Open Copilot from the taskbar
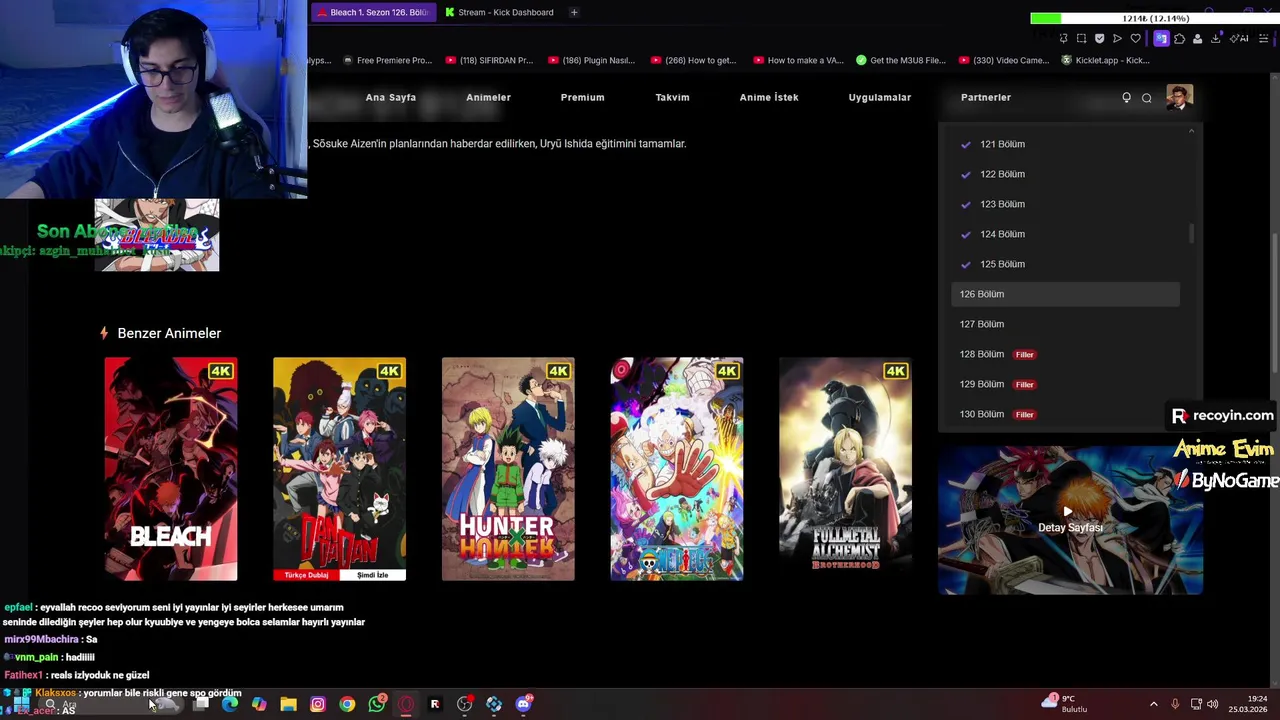Image resolution: width=1280 pixels, height=720 pixels. point(259,704)
